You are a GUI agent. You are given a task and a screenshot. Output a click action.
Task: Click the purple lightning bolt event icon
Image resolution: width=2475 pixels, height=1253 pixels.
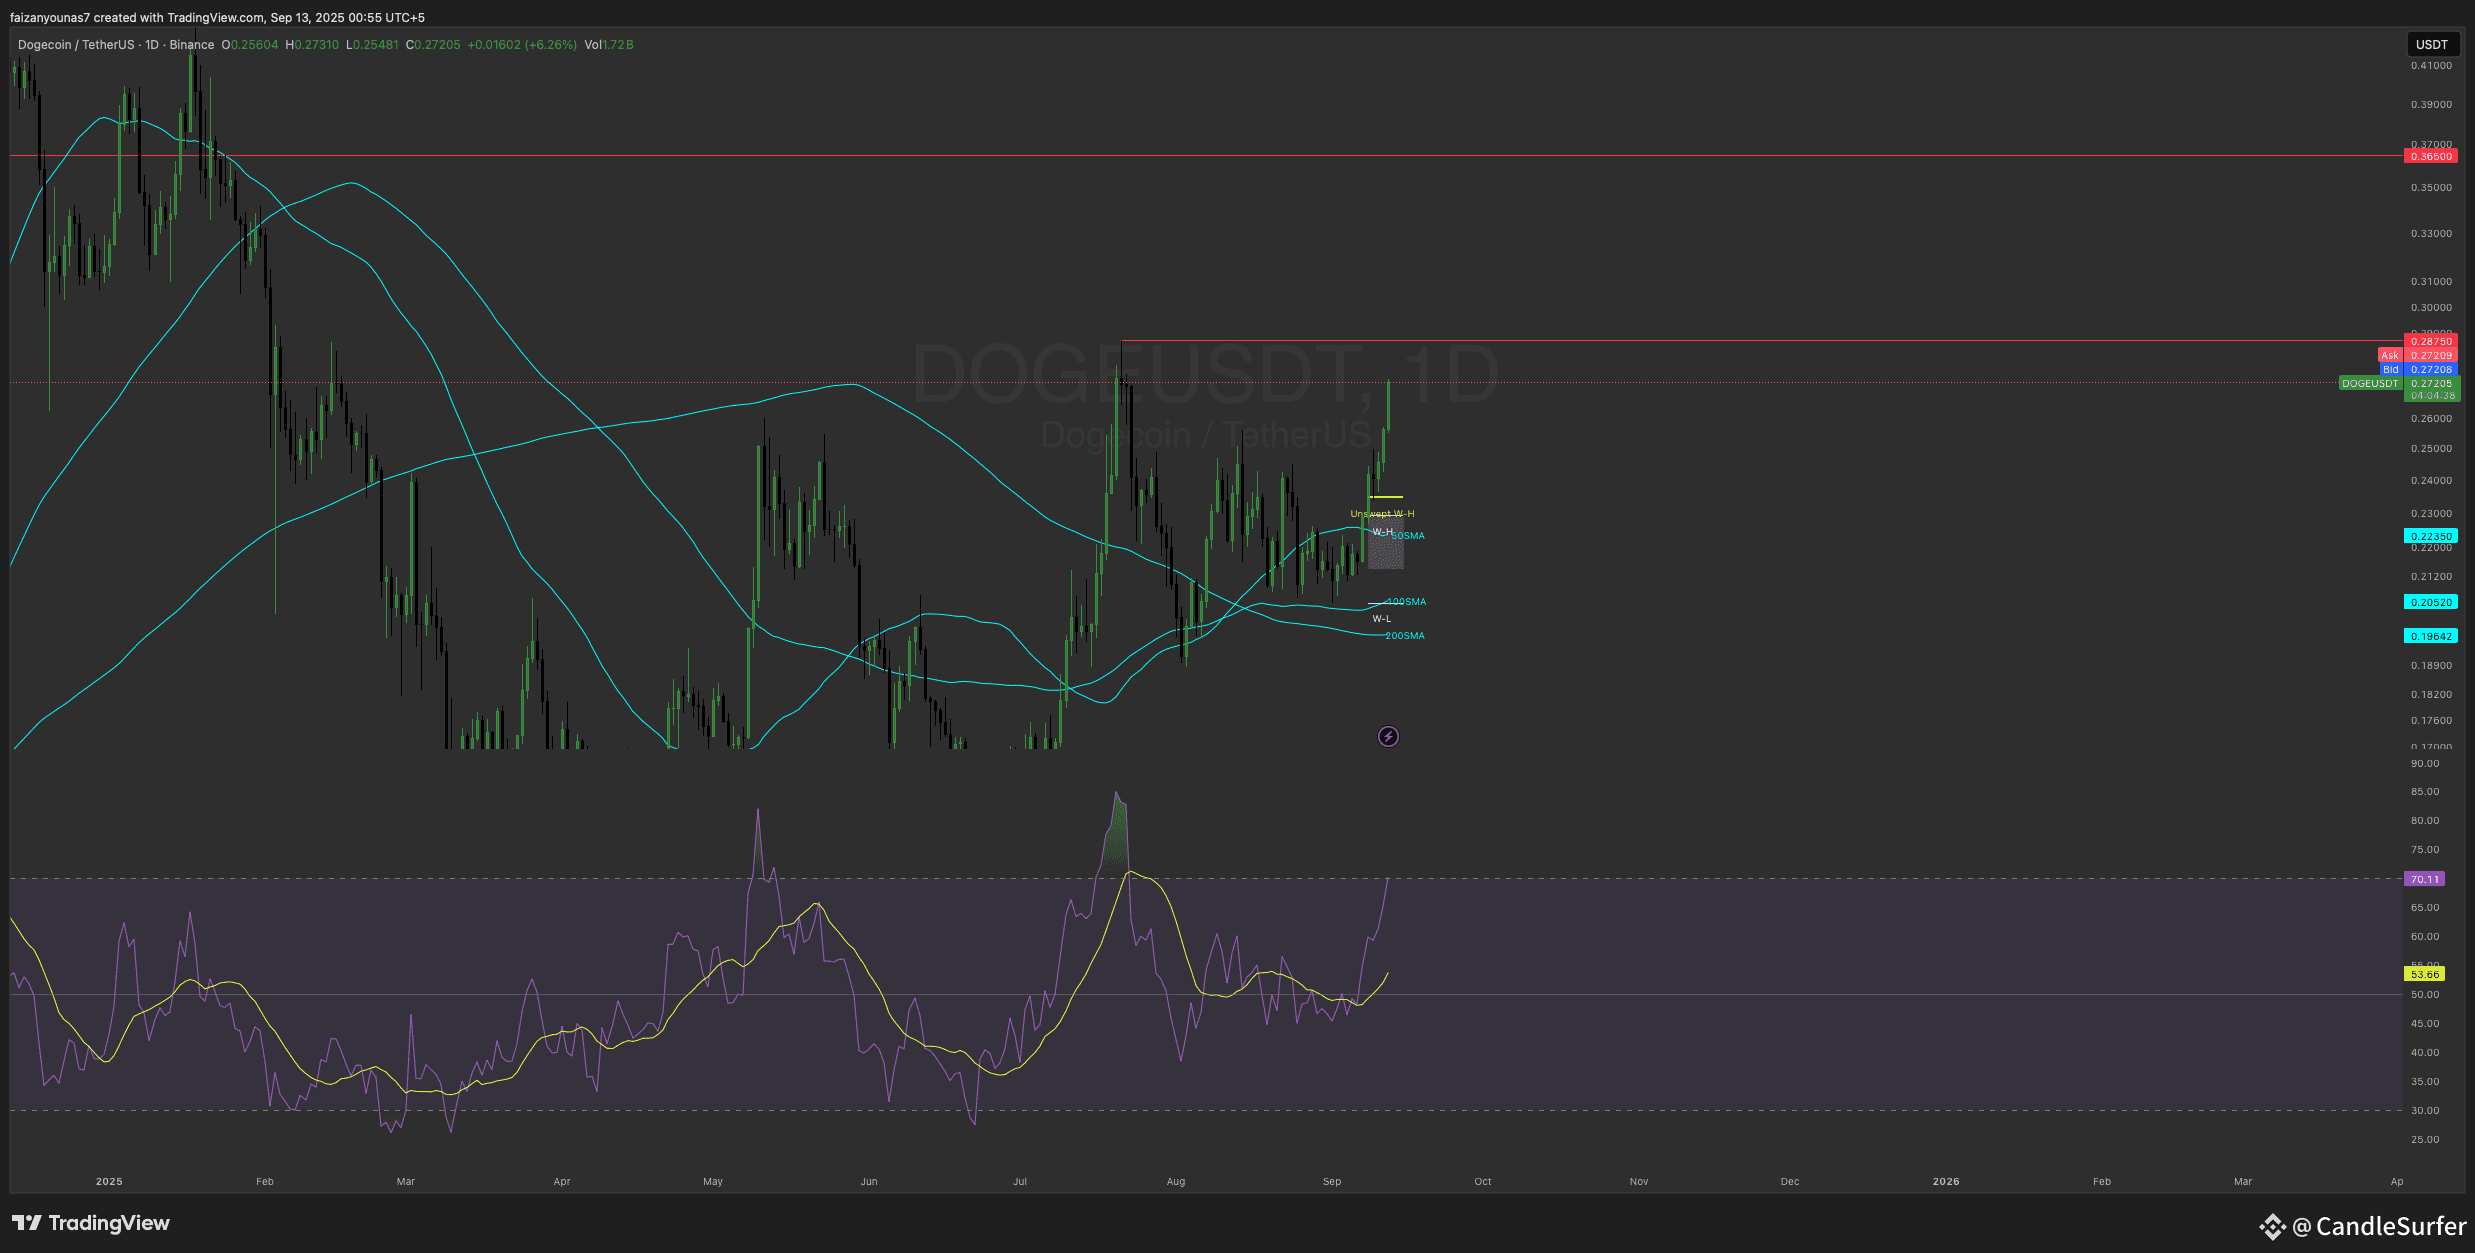tap(1388, 737)
